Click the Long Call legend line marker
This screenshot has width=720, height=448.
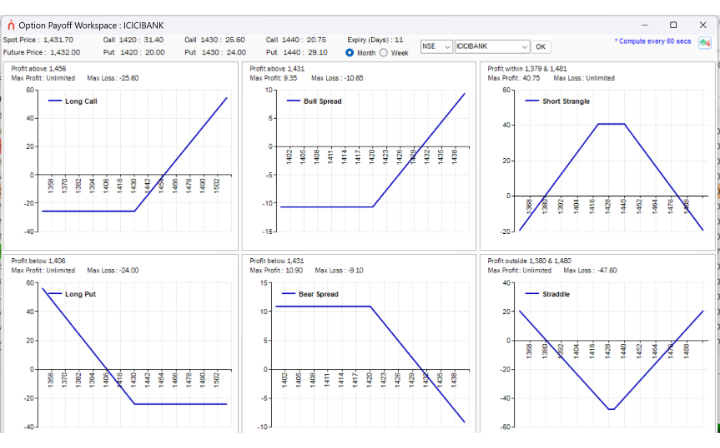pos(55,101)
